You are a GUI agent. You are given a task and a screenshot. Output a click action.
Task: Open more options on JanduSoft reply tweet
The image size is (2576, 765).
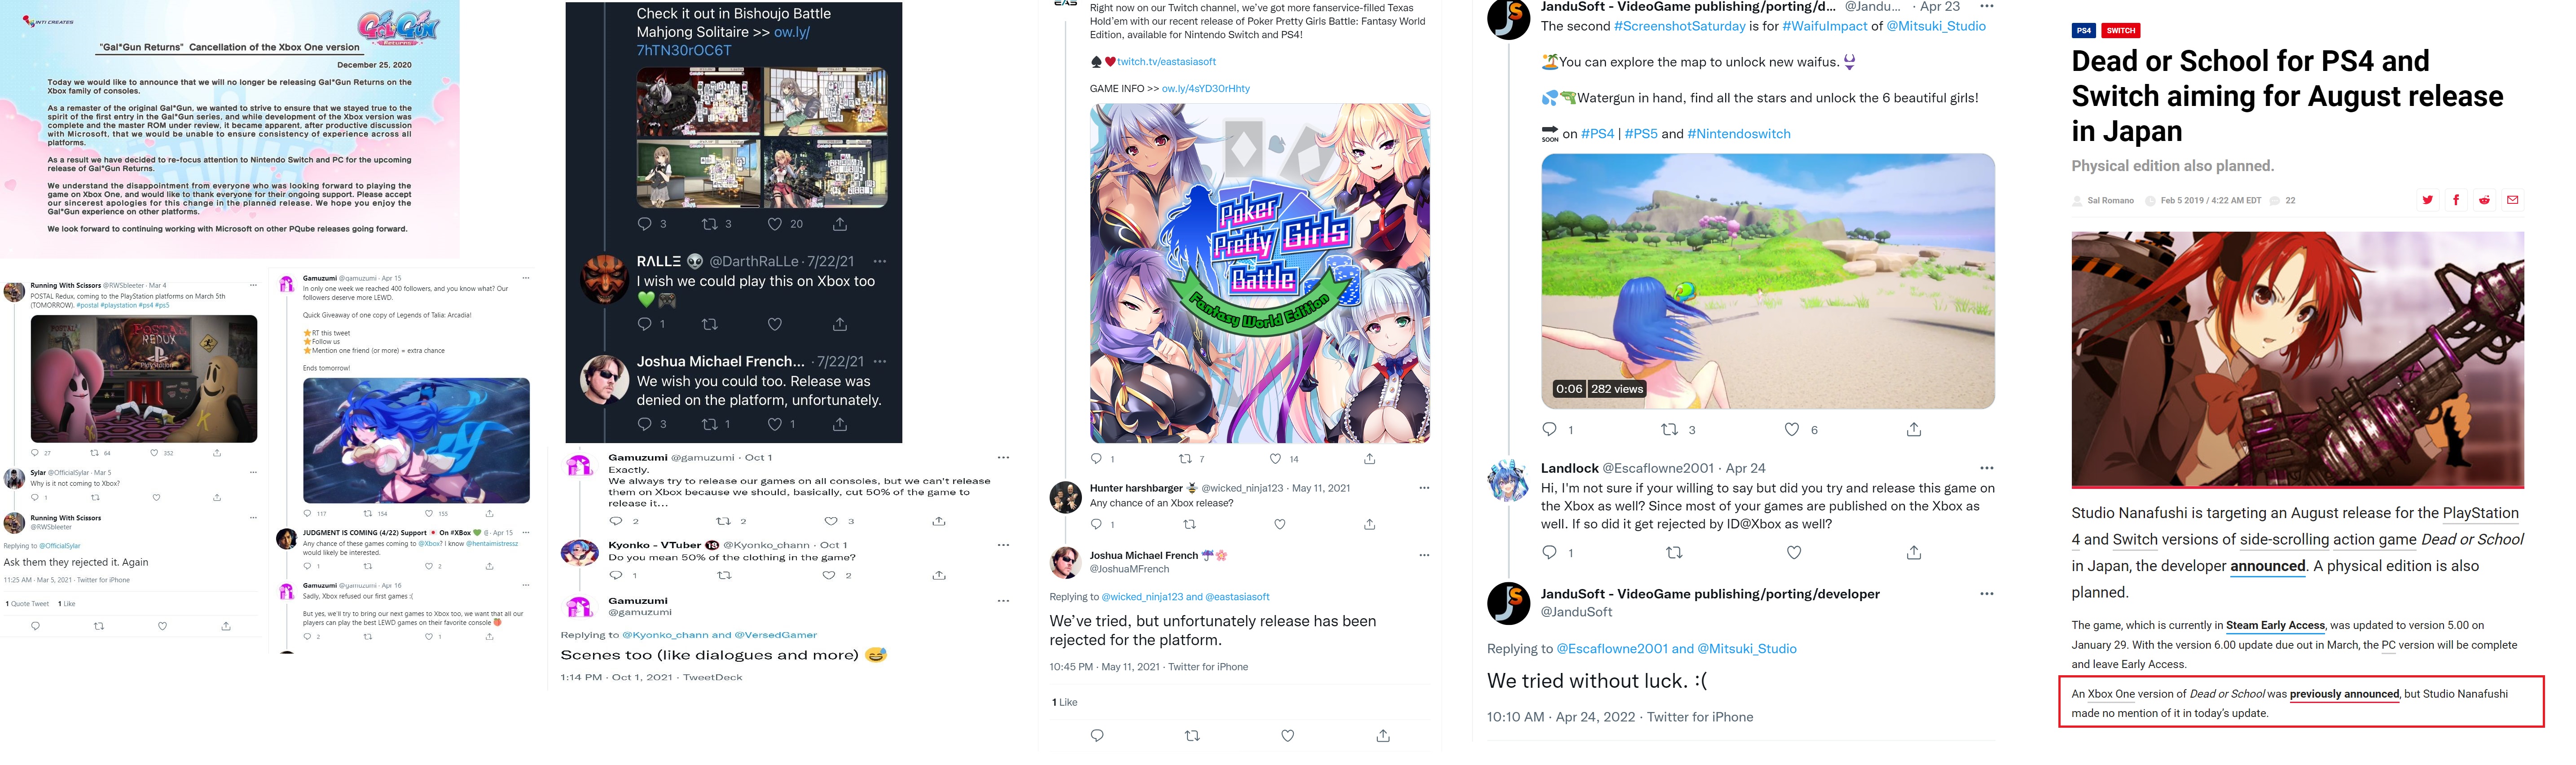pyautogui.click(x=1986, y=594)
